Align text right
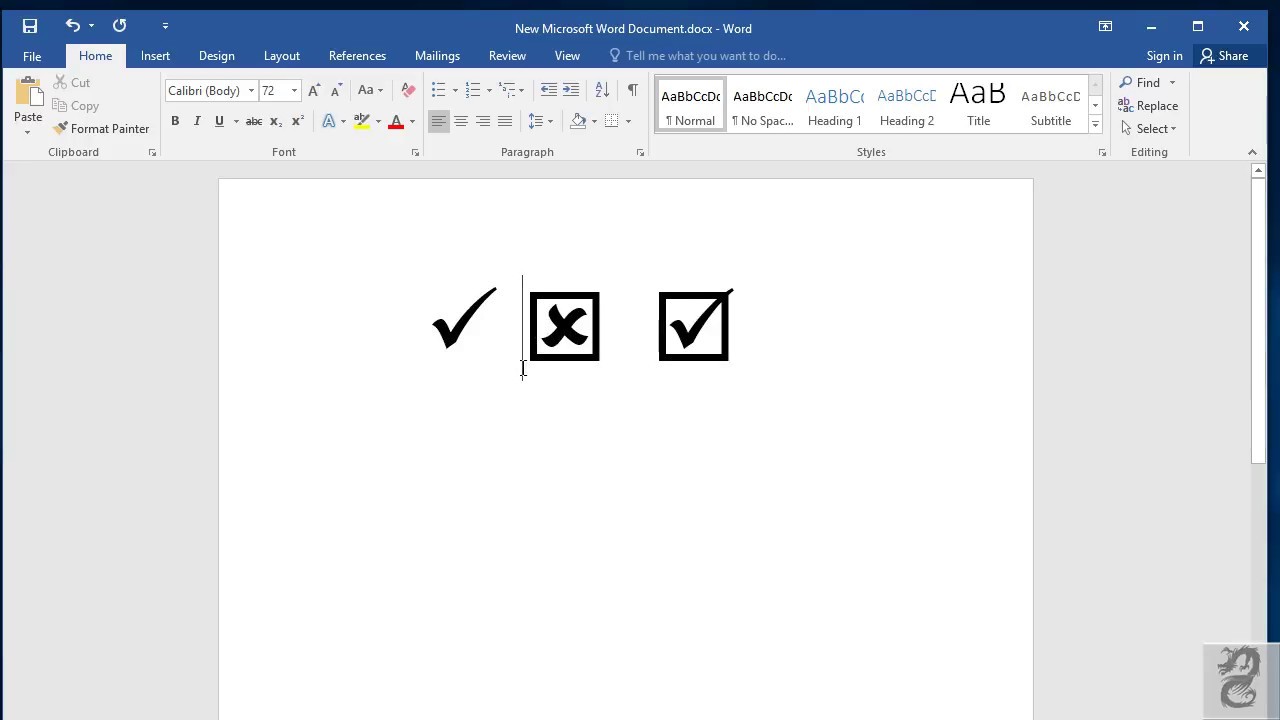1280x720 pixels. [x=483, y=121]
